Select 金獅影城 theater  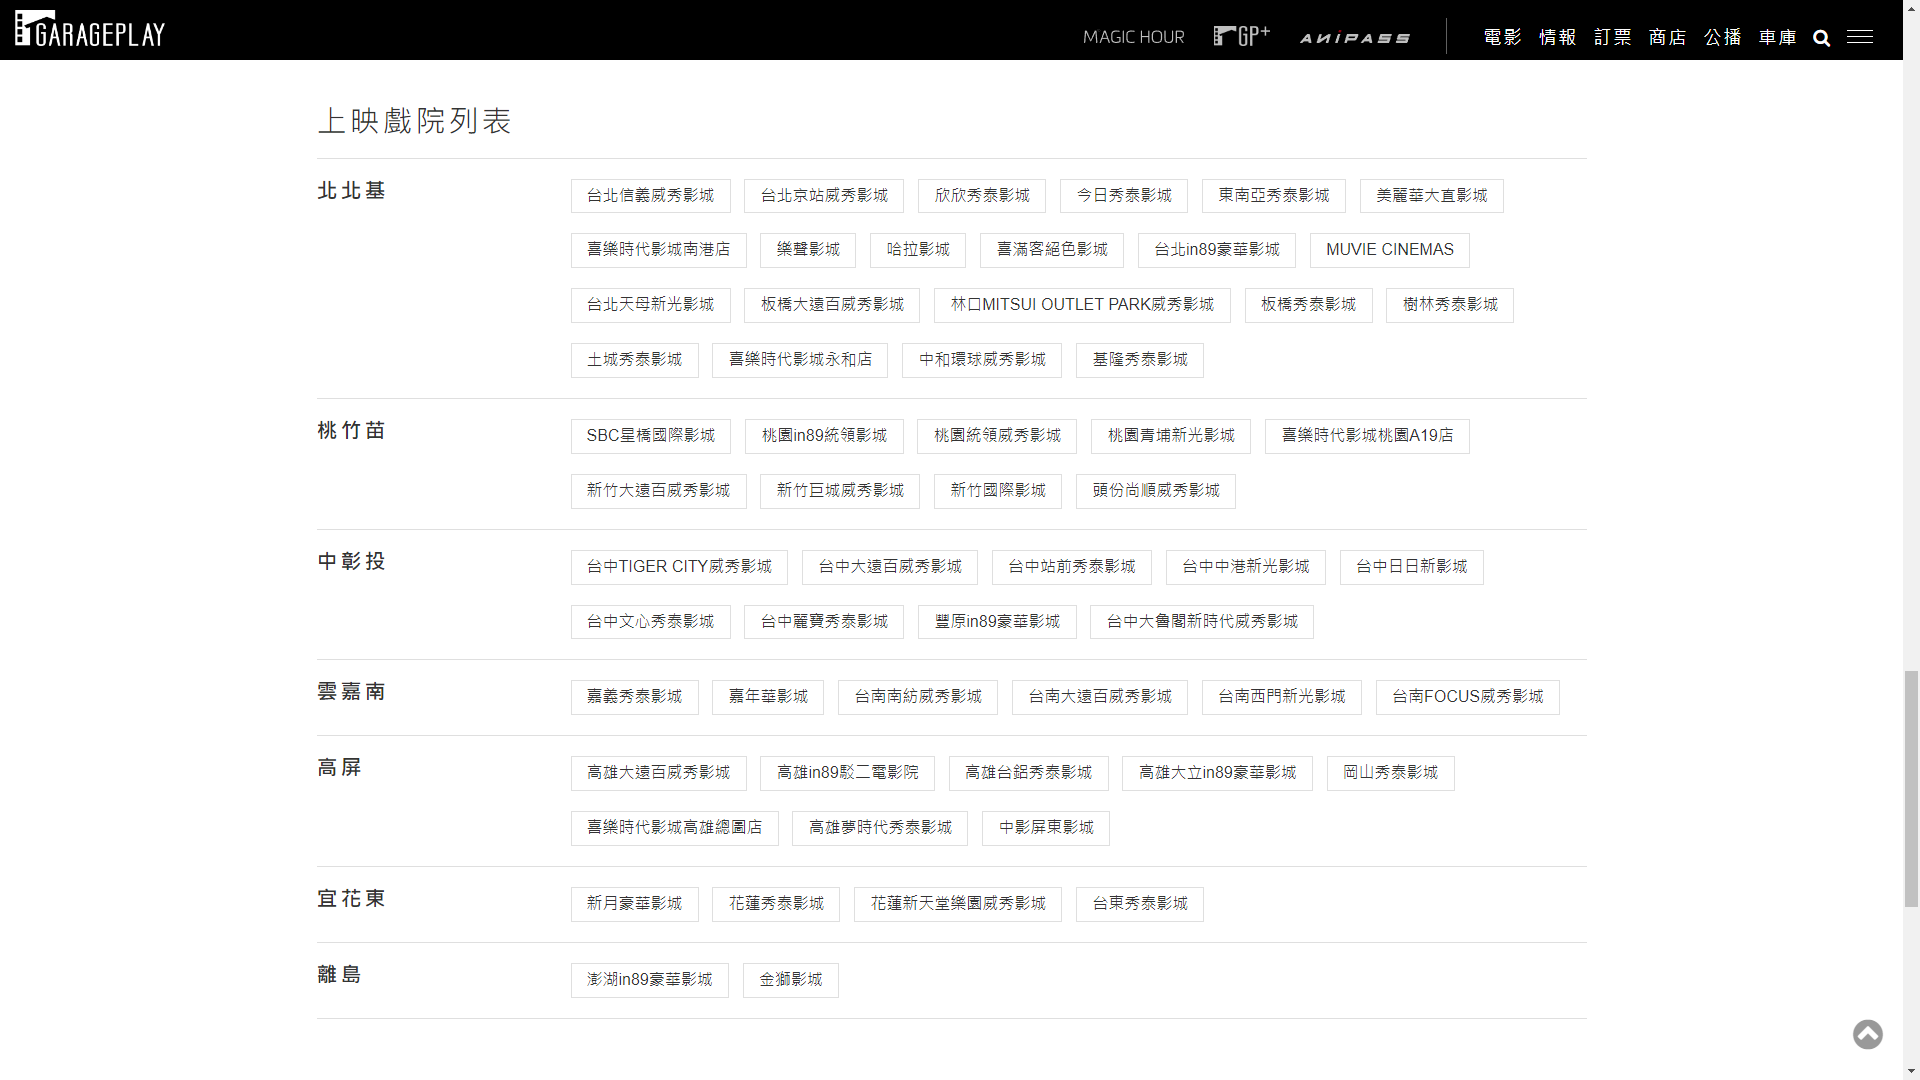coord(791,980)
